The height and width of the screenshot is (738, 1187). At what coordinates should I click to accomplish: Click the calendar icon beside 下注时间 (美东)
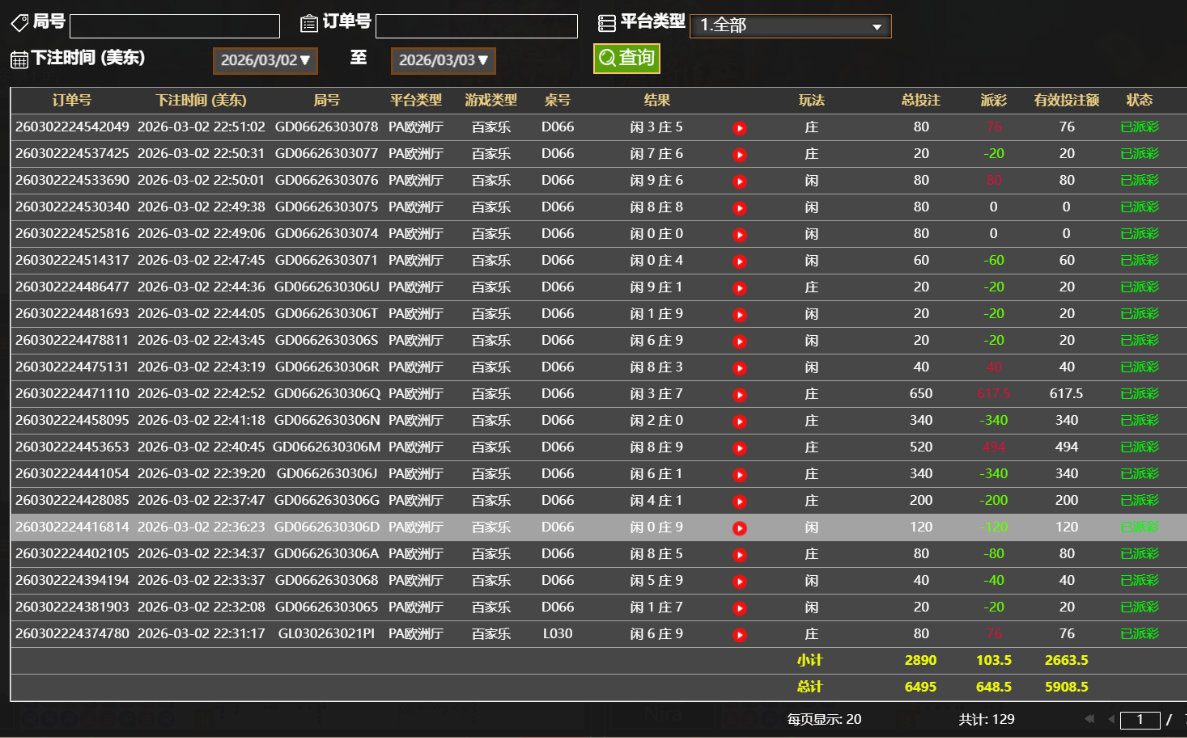click(18, 60)
